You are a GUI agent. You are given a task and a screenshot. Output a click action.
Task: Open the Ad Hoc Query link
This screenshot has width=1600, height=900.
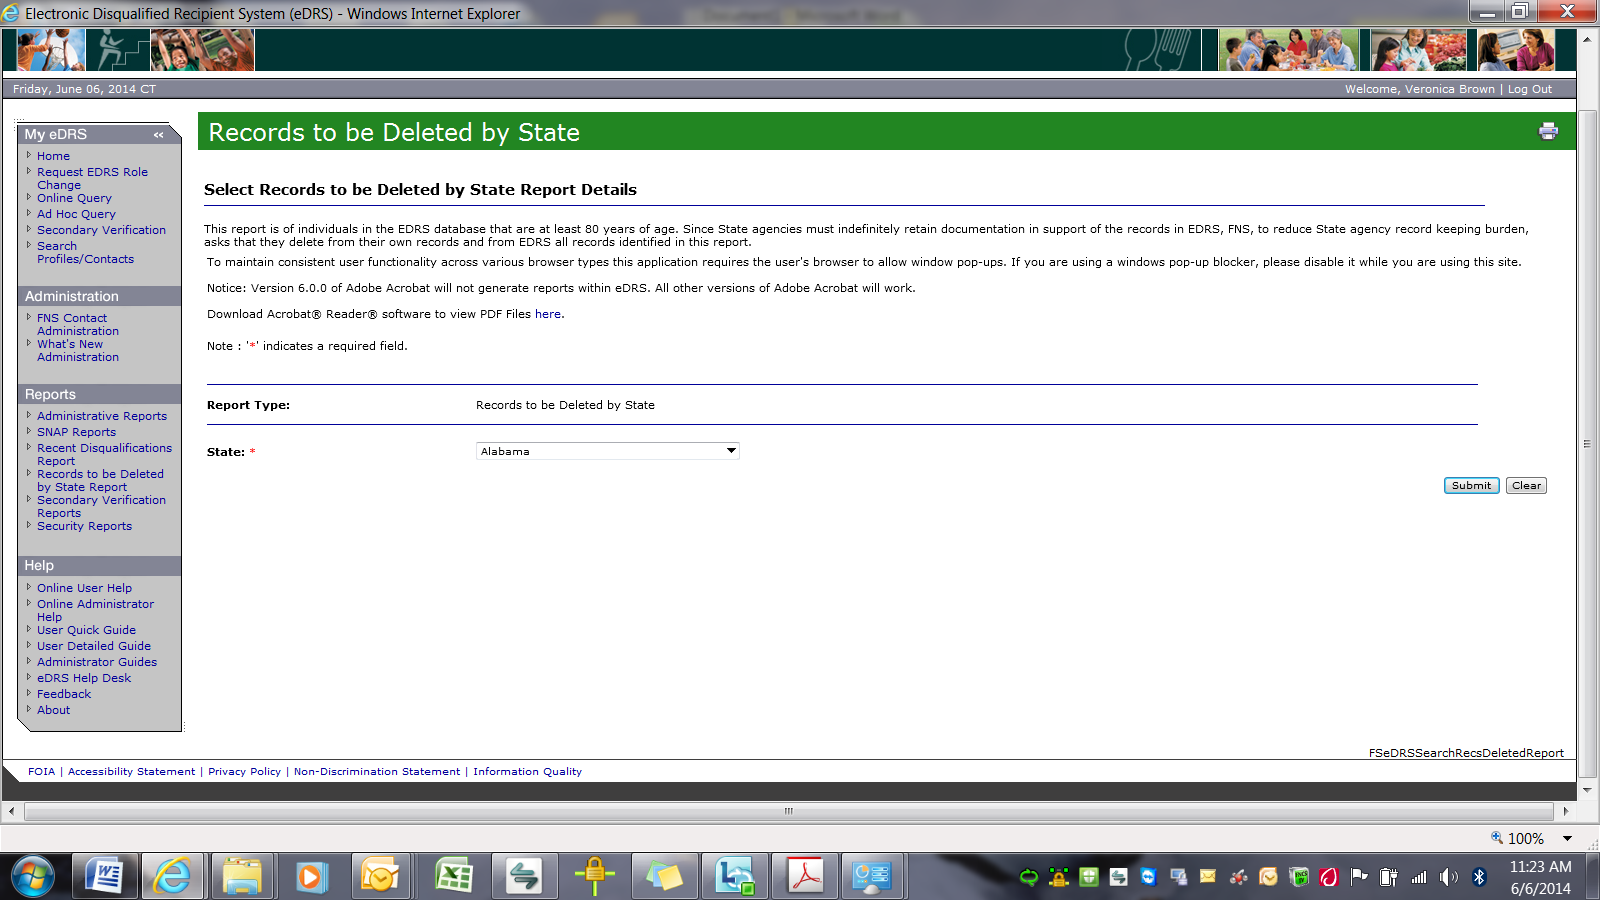[76, 214]
